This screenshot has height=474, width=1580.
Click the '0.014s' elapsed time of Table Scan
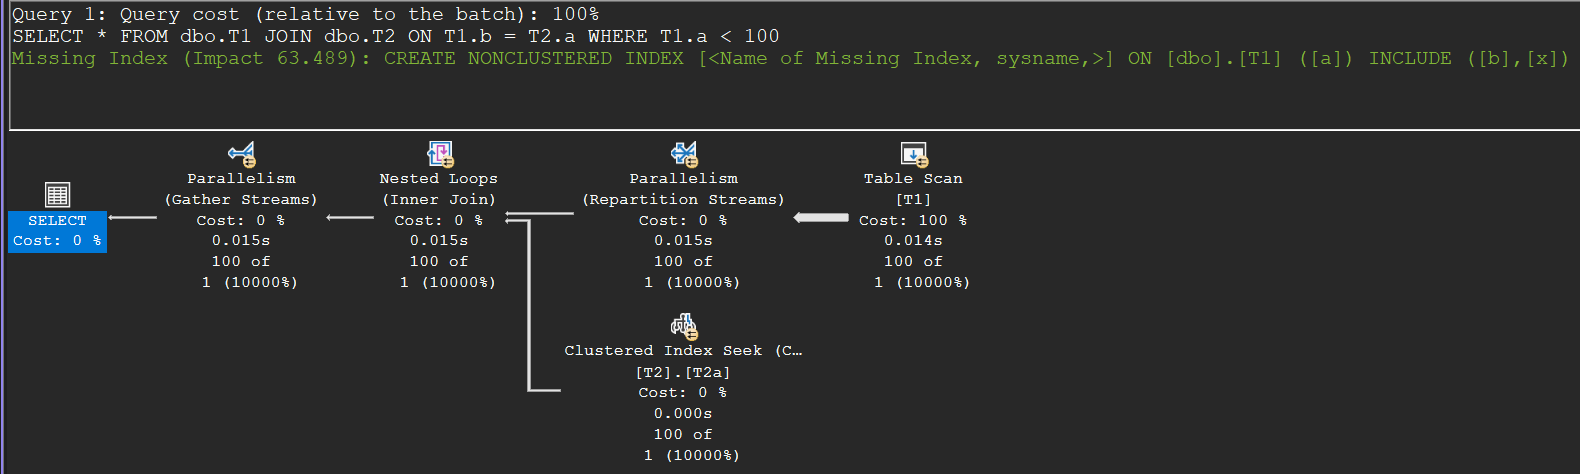point(913,241)
